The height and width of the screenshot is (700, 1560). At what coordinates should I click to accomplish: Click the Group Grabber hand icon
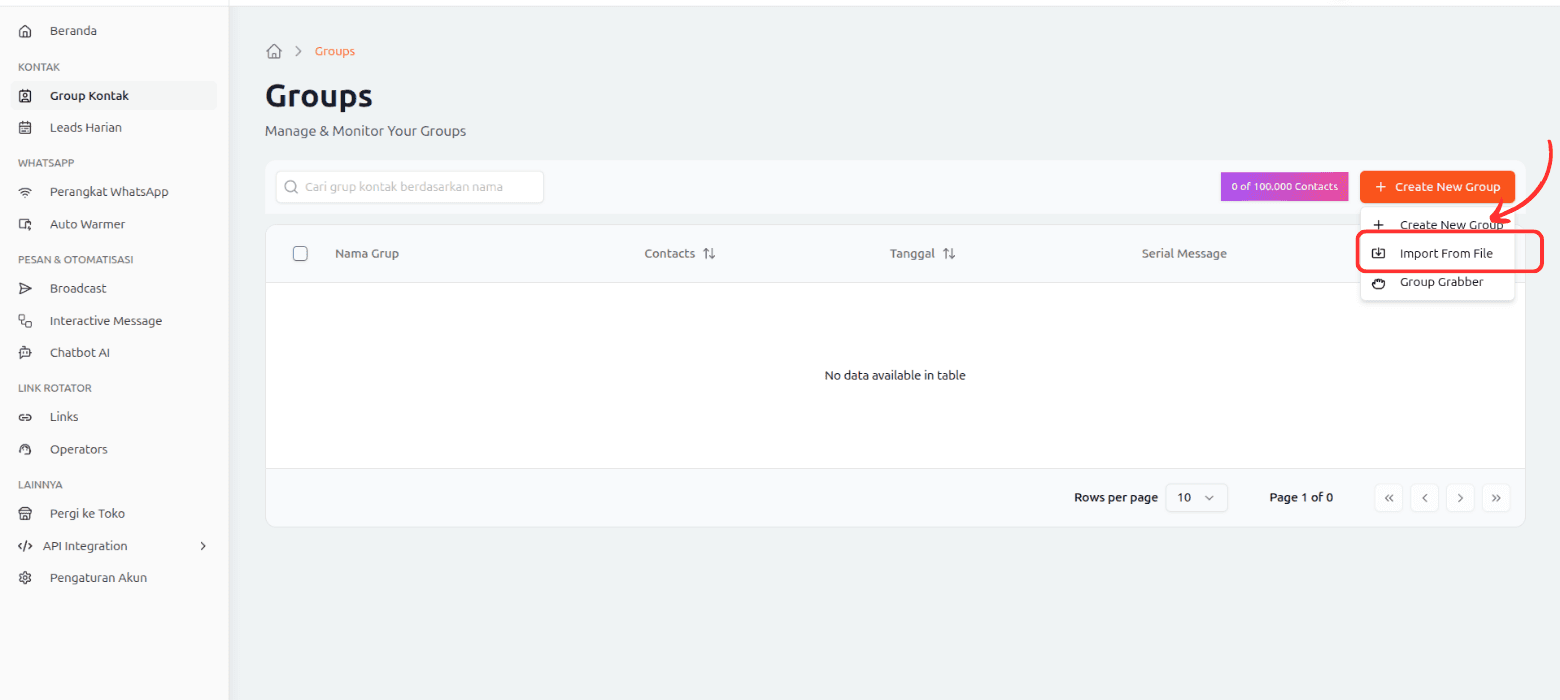coord(1378,282)
